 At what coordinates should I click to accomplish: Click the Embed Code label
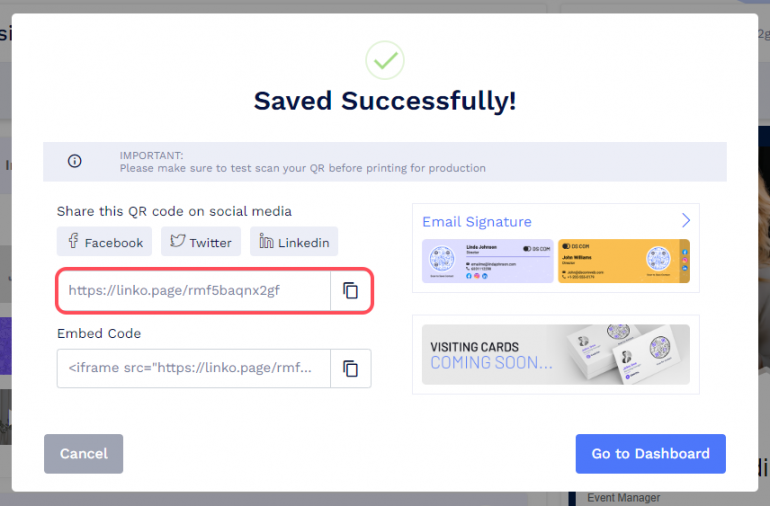point(99,333)
